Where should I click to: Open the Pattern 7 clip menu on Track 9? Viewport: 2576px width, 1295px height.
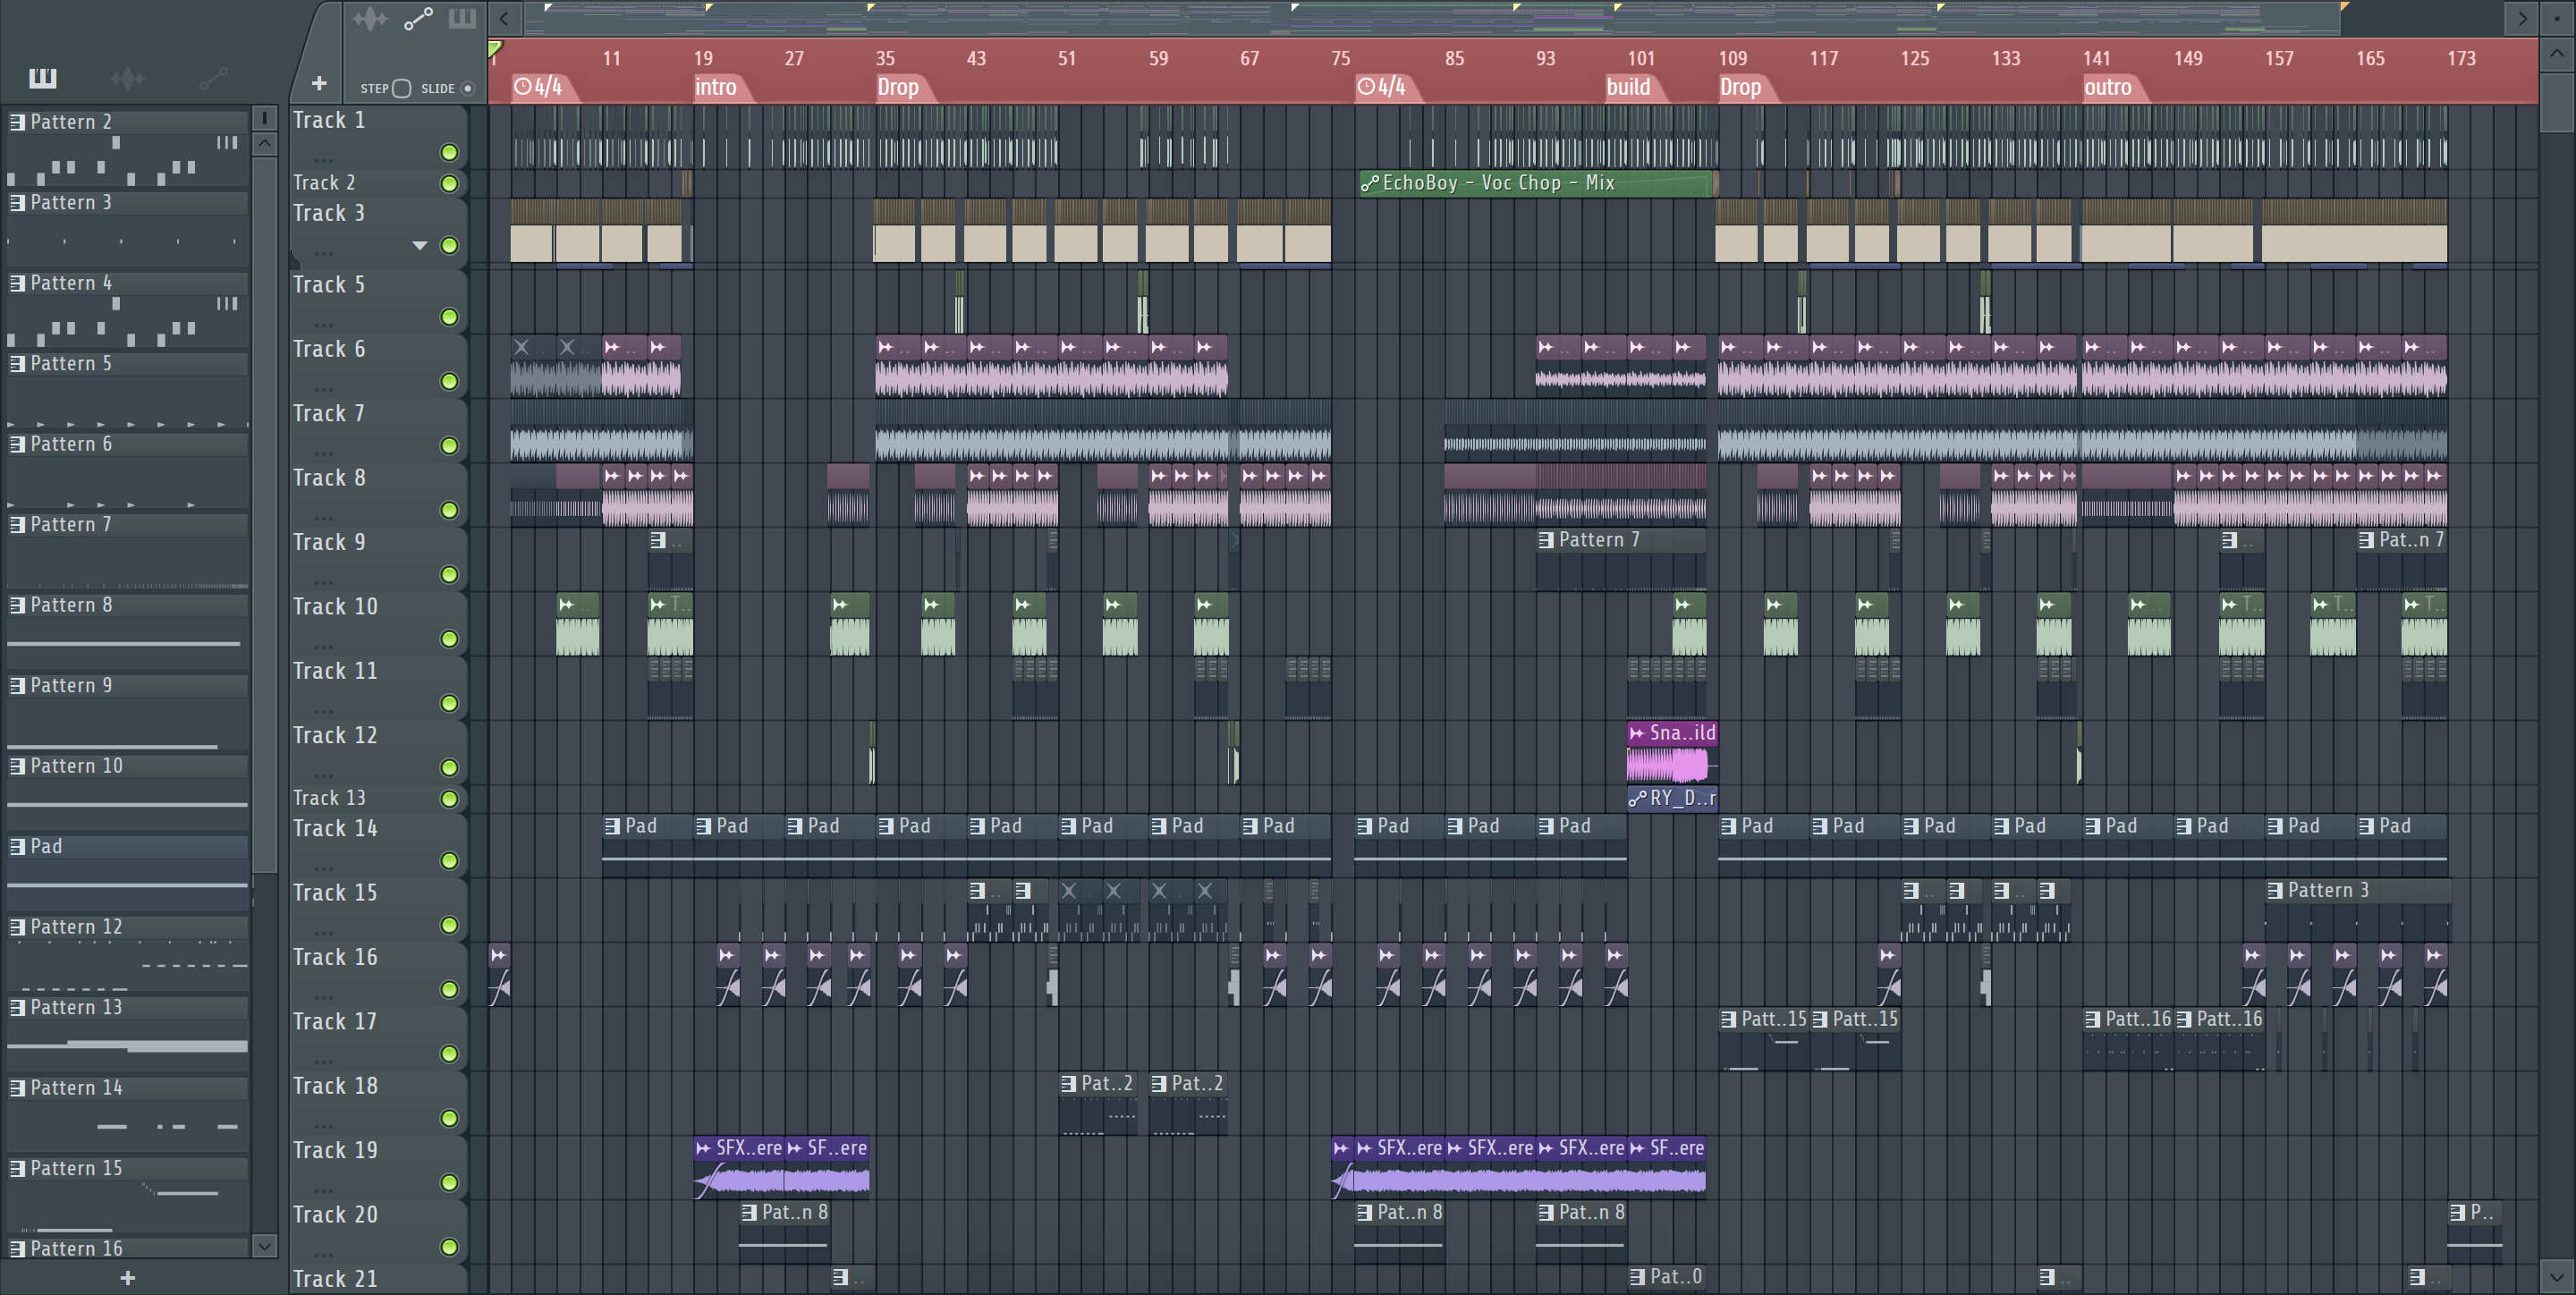click(1547, 540)
